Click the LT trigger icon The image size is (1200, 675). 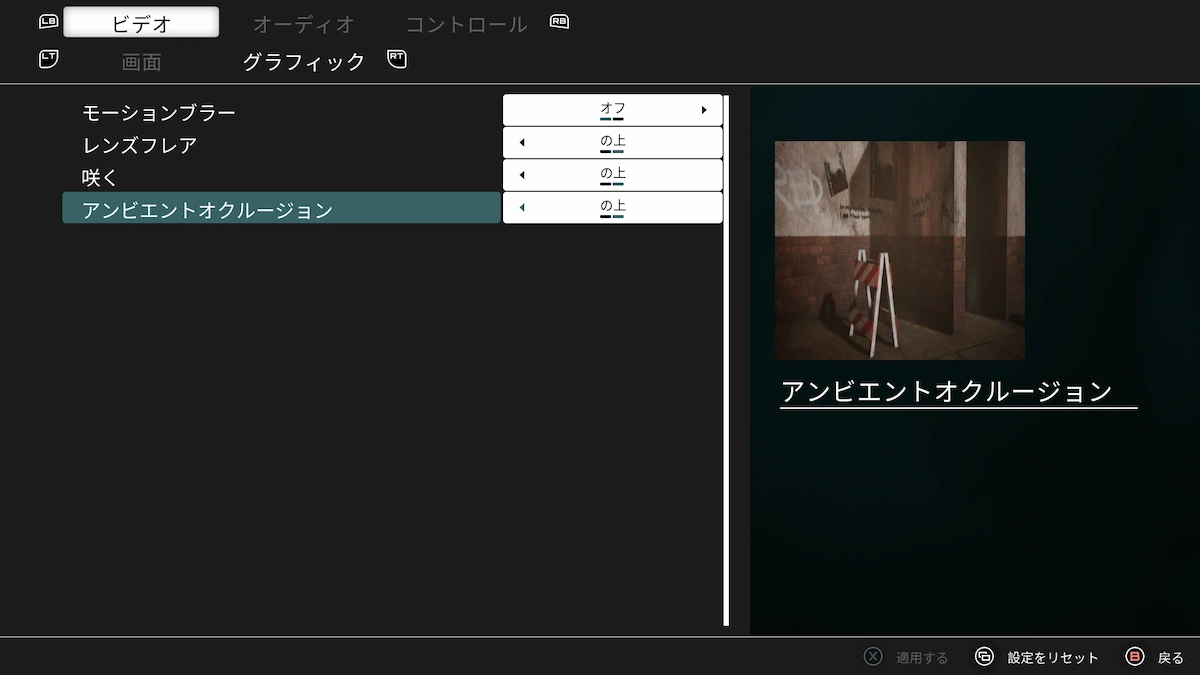coord(49,59)
